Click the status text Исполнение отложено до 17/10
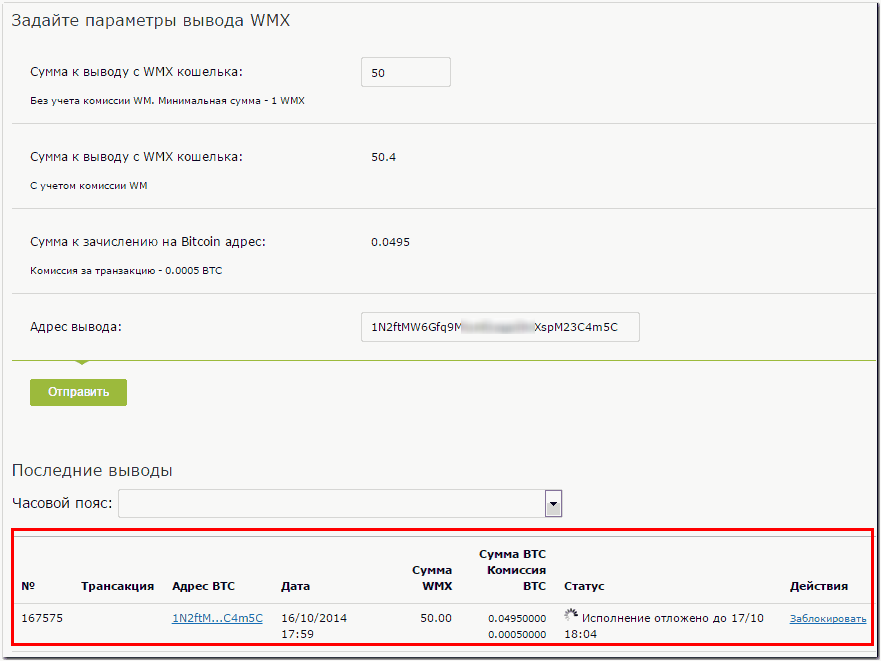The image size is (881, 661). pos(673,618)
